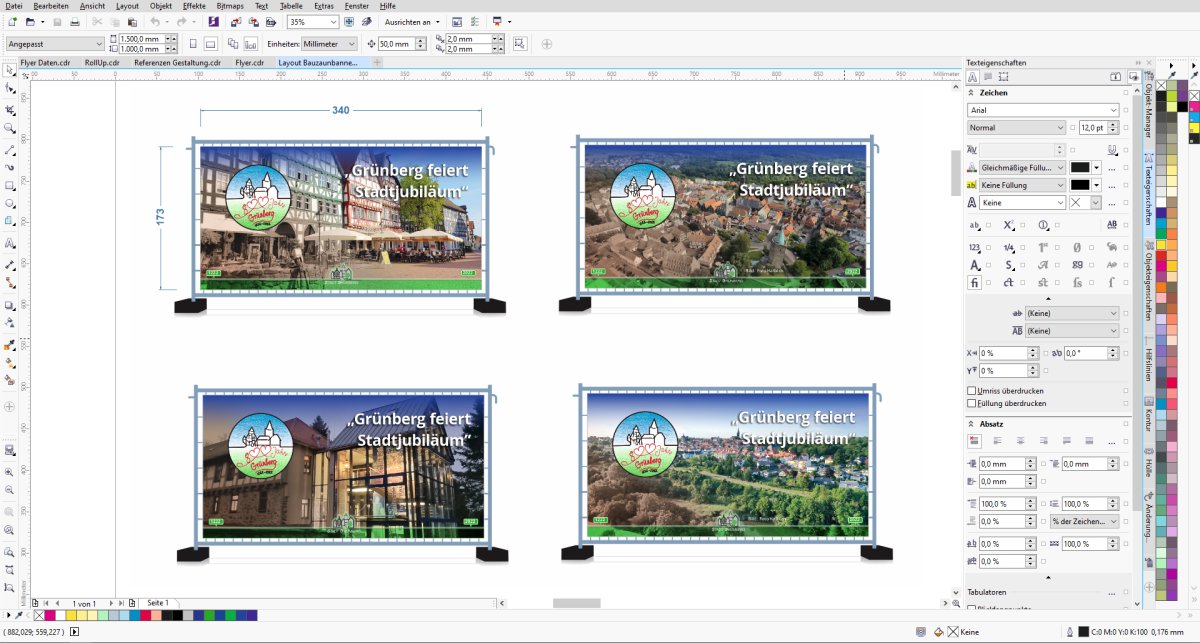Open the Extras menu
The width and height of the screenshot is (1200, 643).
coord(324,6)
